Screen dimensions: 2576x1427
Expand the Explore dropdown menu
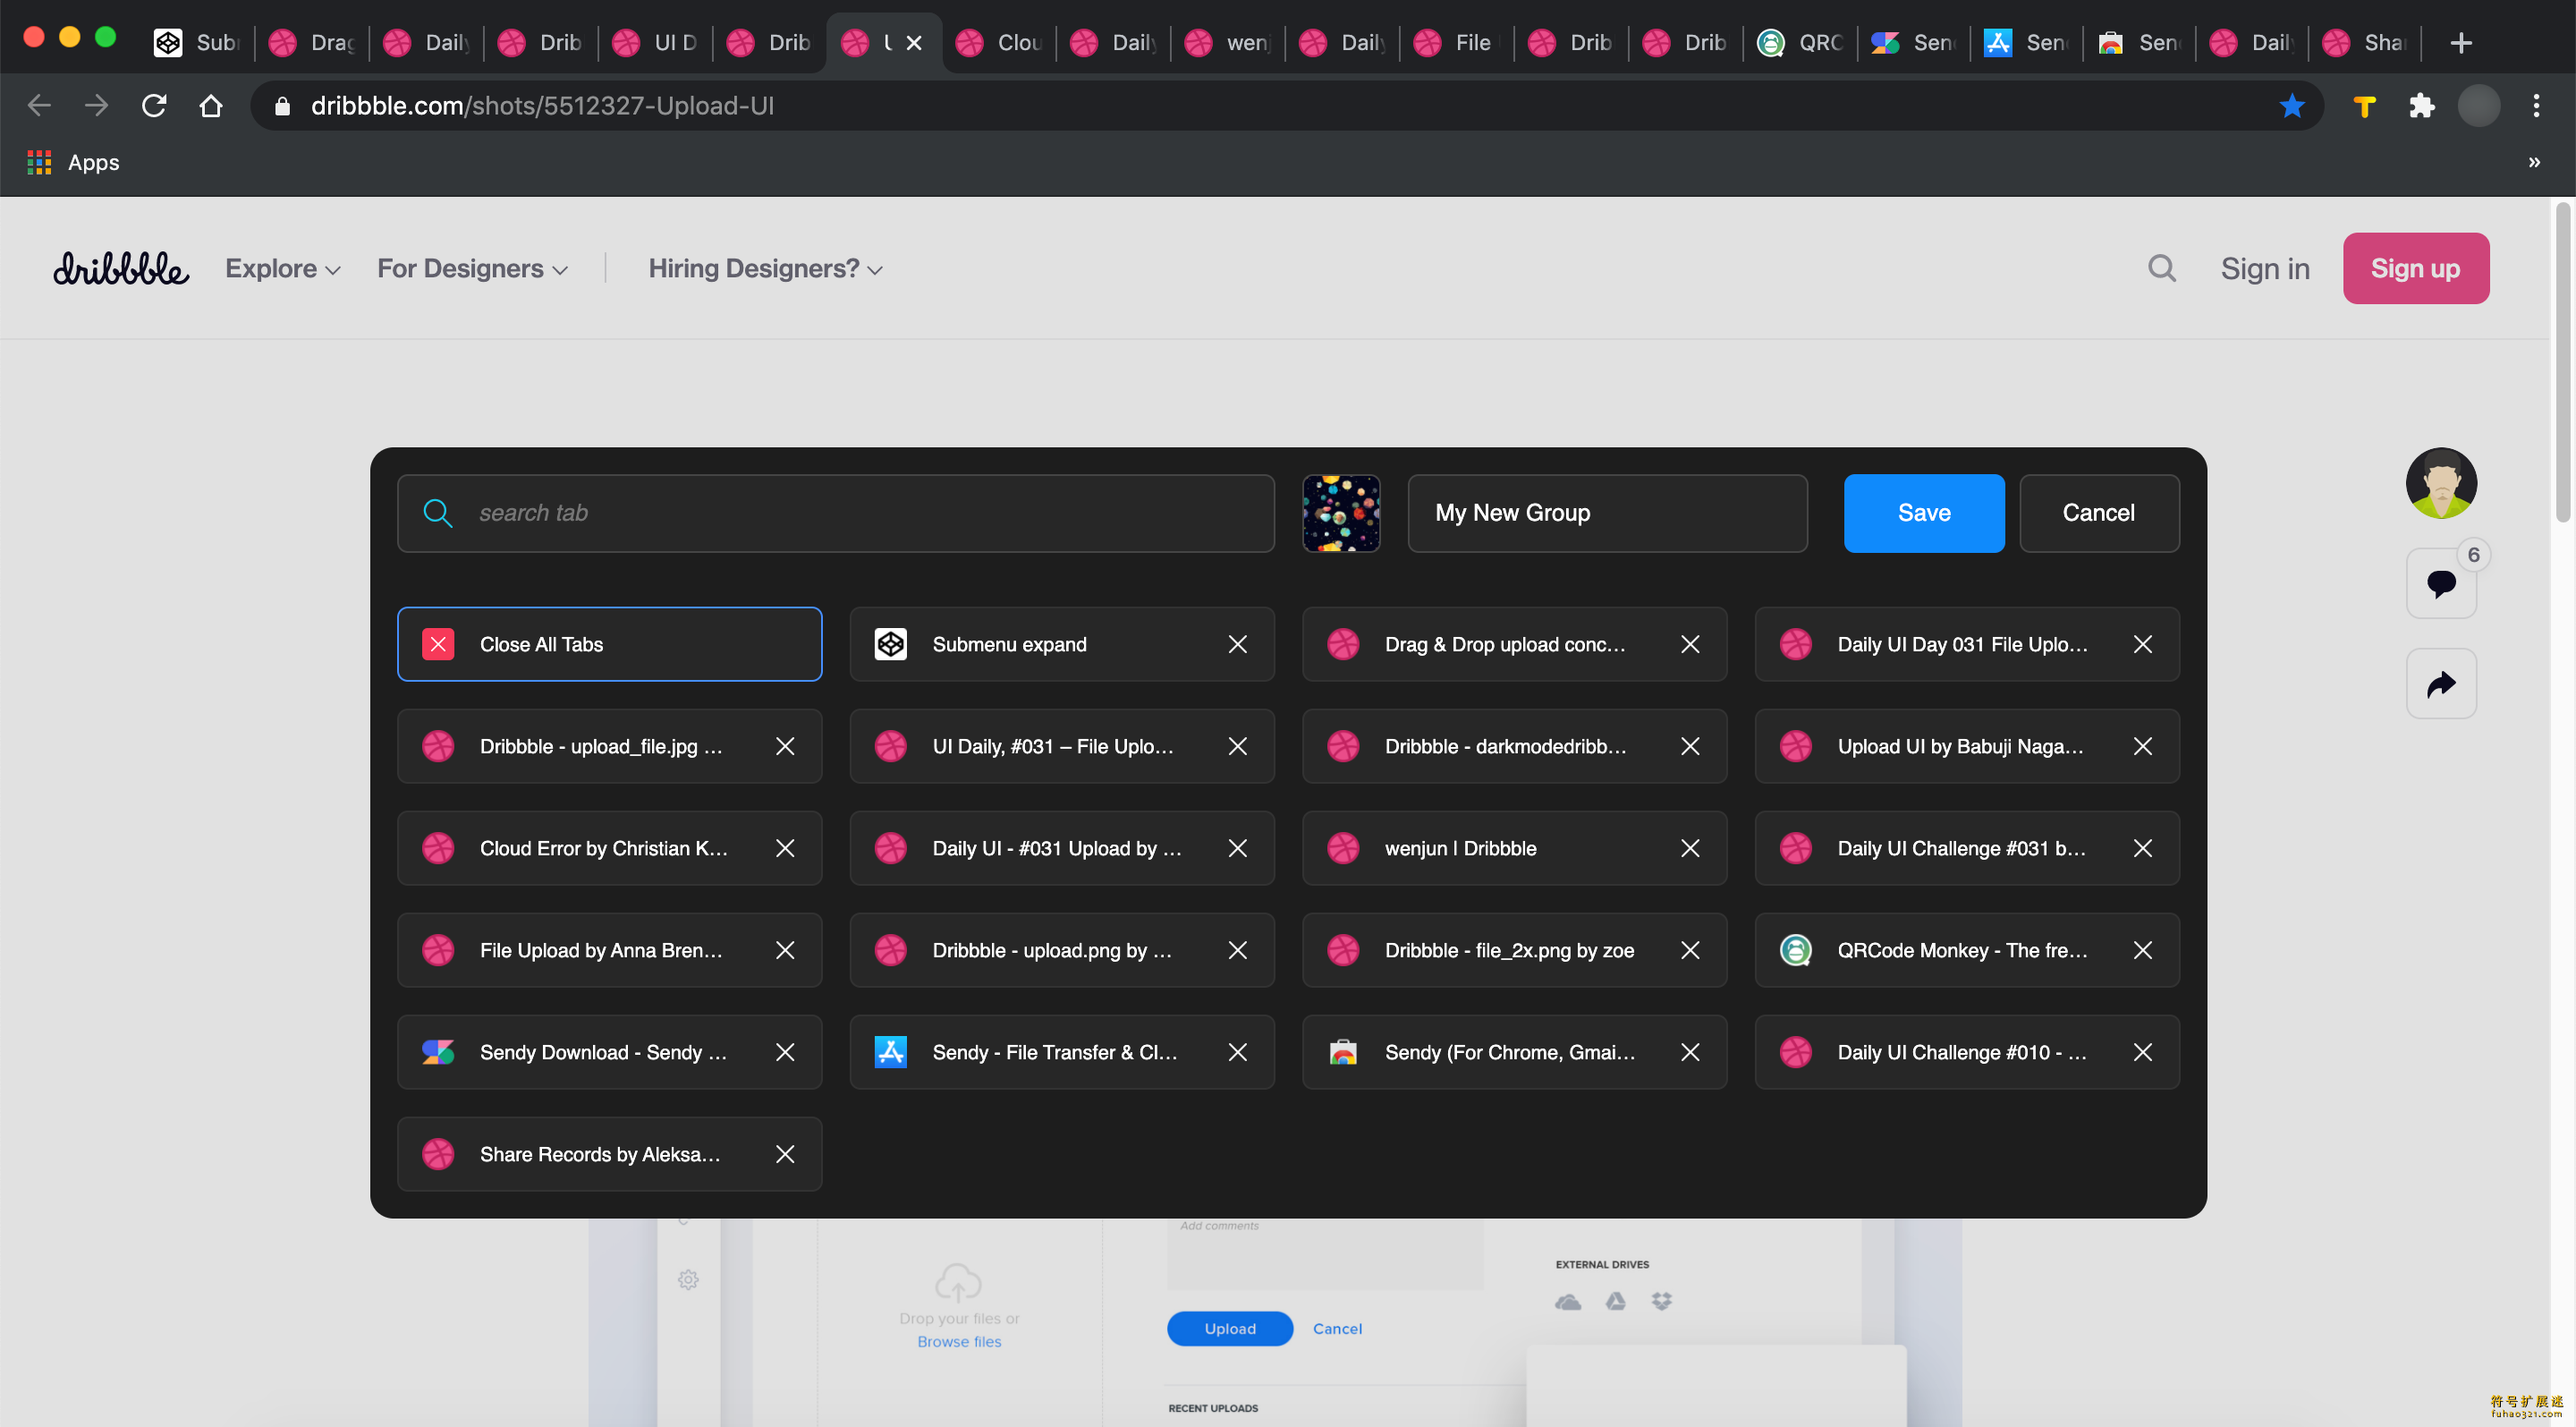point(283,268)
